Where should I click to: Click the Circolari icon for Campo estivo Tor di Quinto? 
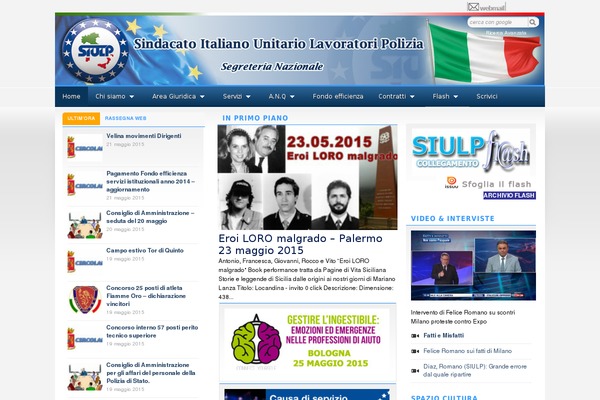(x=85, y=262)
